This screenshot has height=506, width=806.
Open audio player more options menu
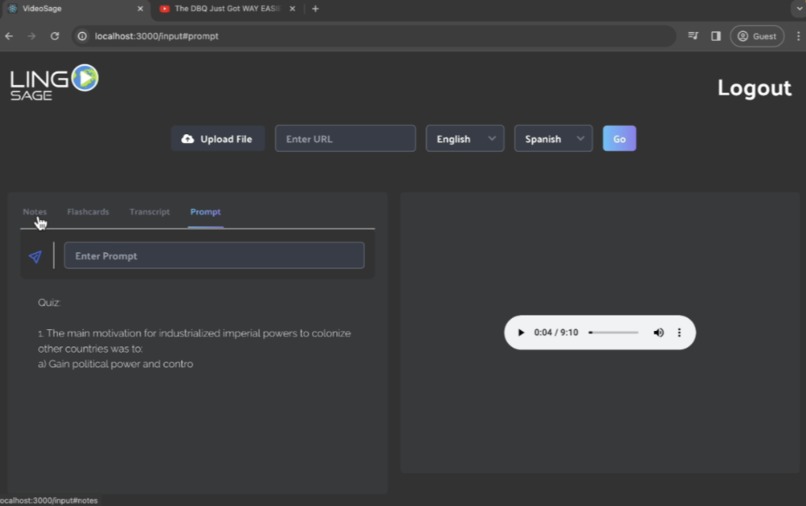679,333
